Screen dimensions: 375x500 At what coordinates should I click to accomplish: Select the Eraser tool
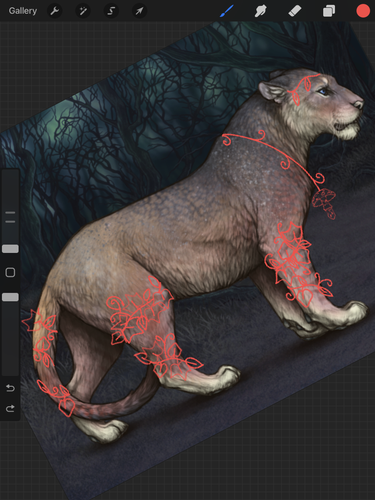pos(295,11)
